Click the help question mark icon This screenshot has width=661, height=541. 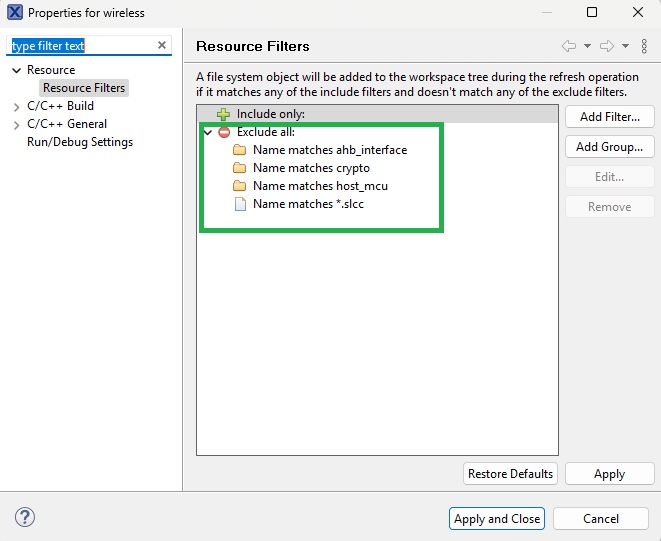(x=26, y=517)
